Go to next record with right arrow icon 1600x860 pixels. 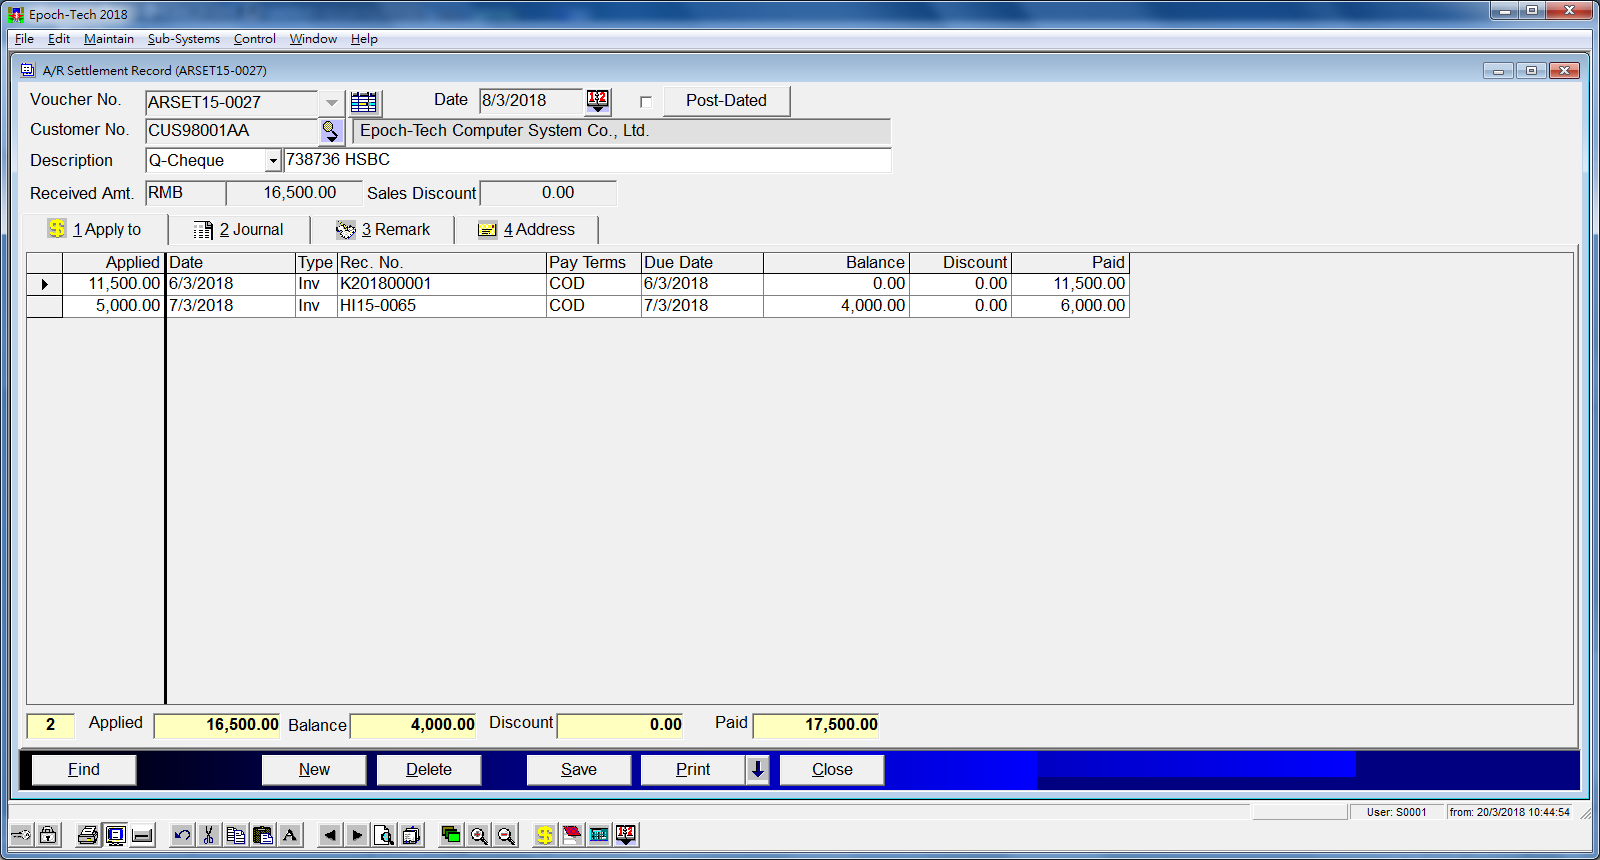click(x=357, y=835)
